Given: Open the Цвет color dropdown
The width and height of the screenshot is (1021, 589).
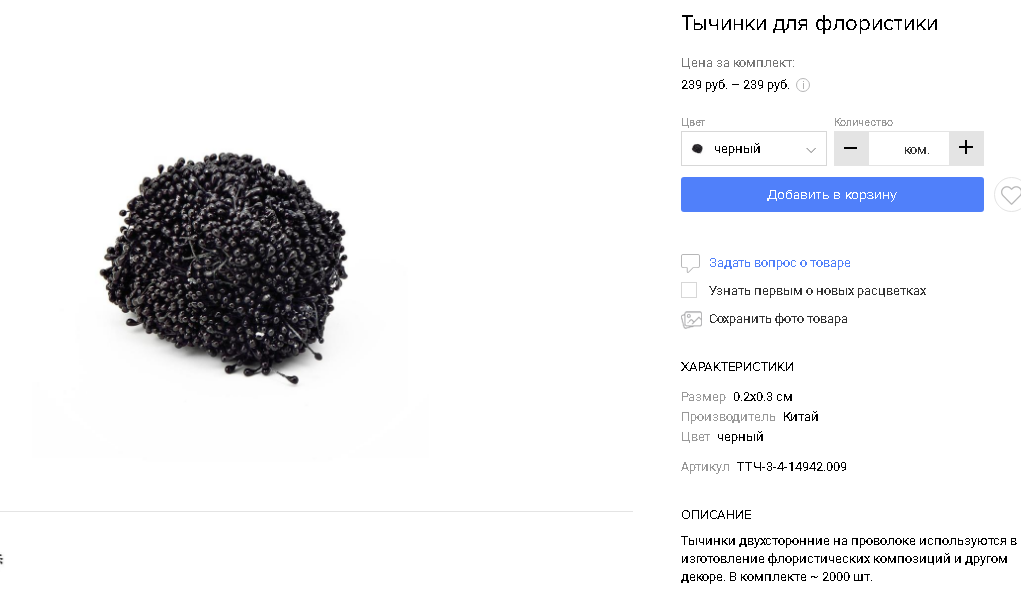Looking at the screenshot, I should [x=753, y=148].
